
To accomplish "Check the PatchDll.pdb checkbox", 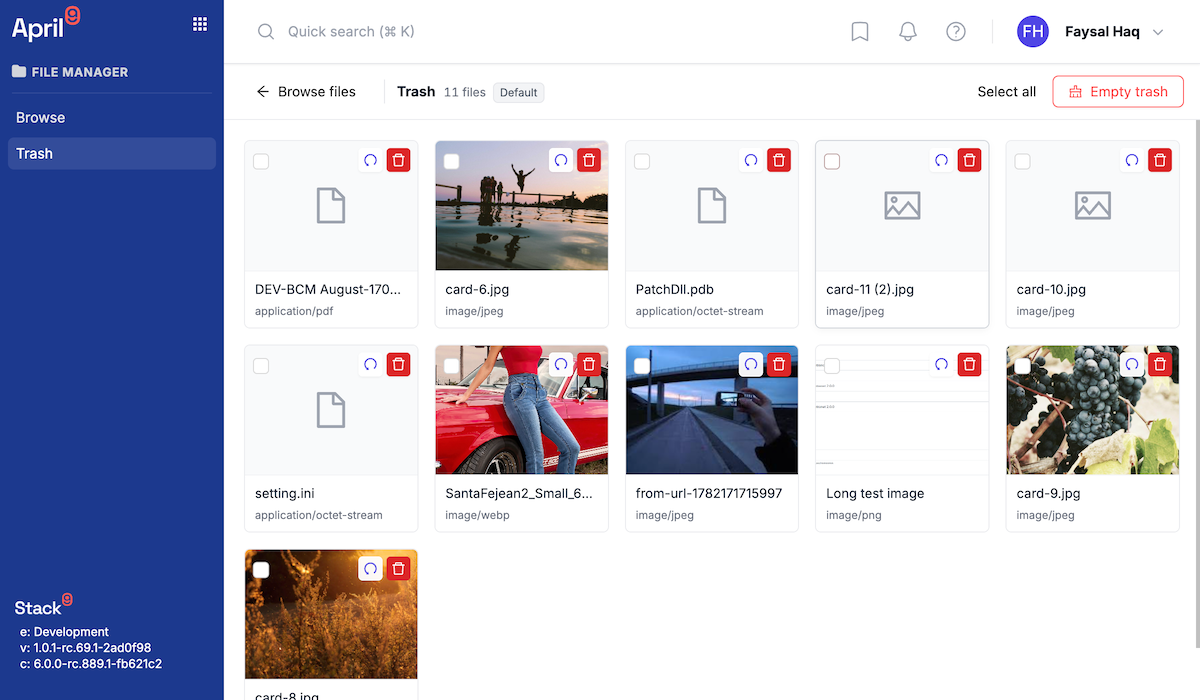I will coord(642,161).
